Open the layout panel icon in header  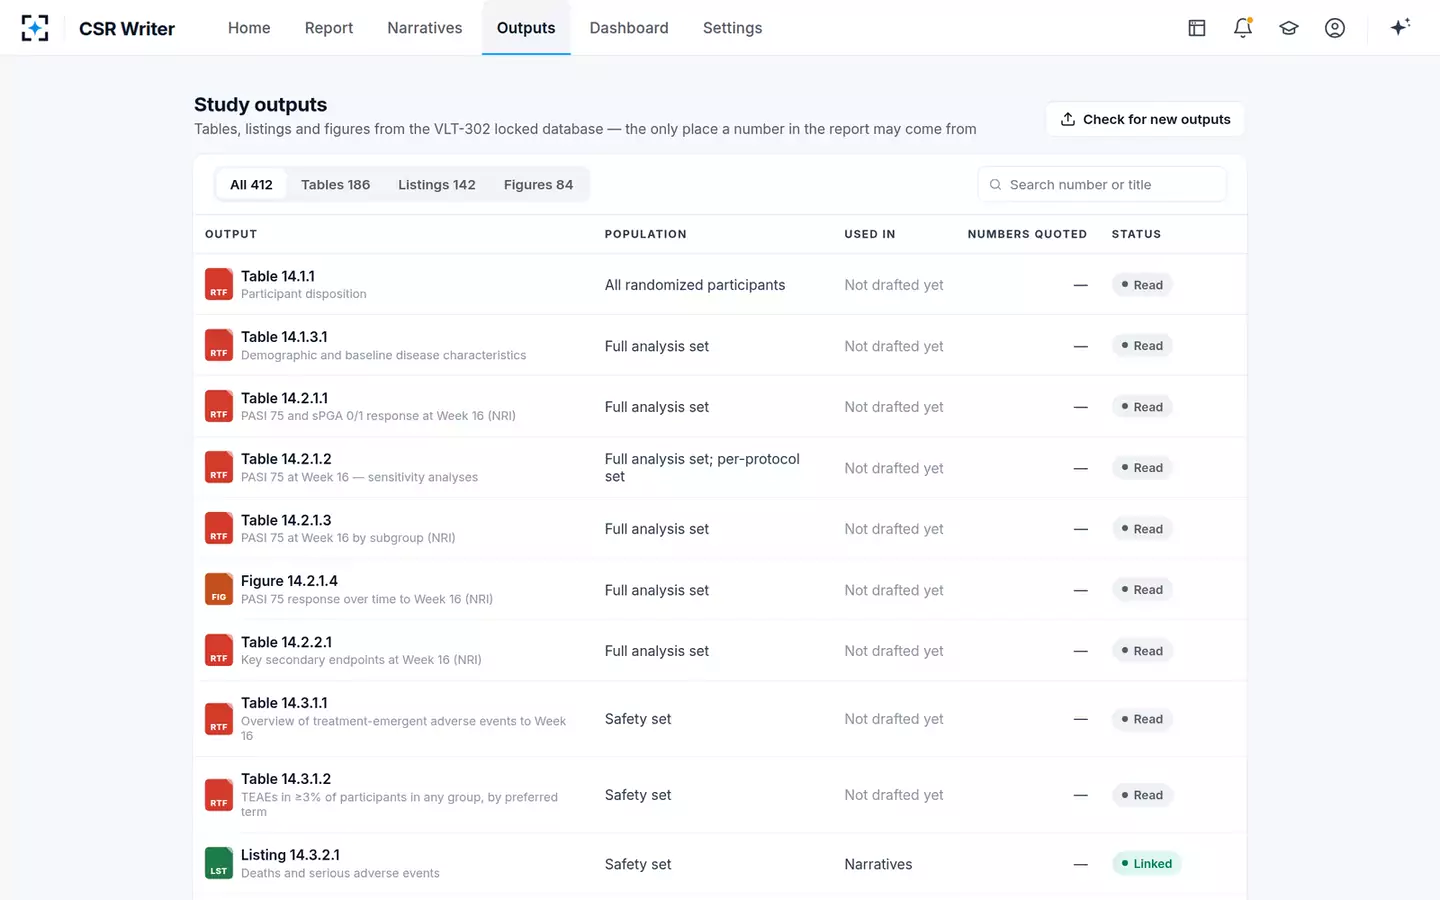point(1197,28)
